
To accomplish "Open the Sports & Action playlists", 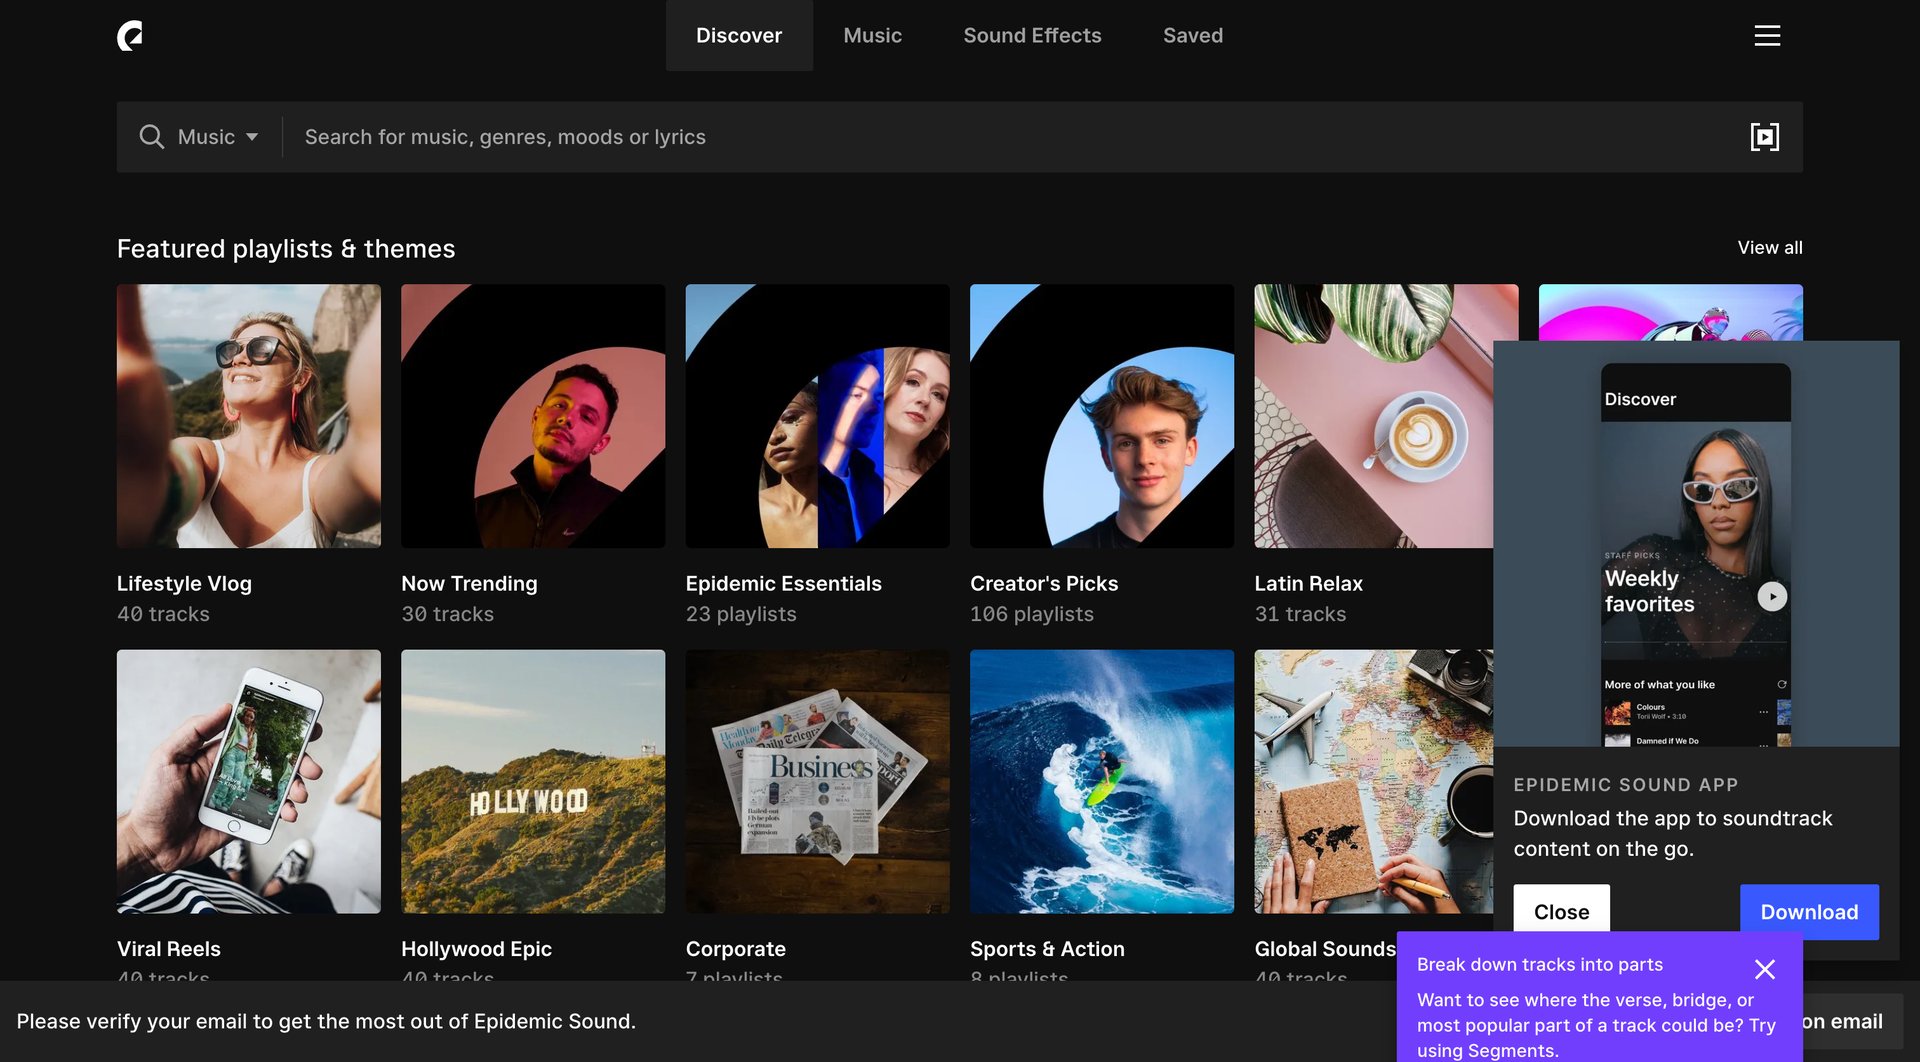I will pos(1101,782).
